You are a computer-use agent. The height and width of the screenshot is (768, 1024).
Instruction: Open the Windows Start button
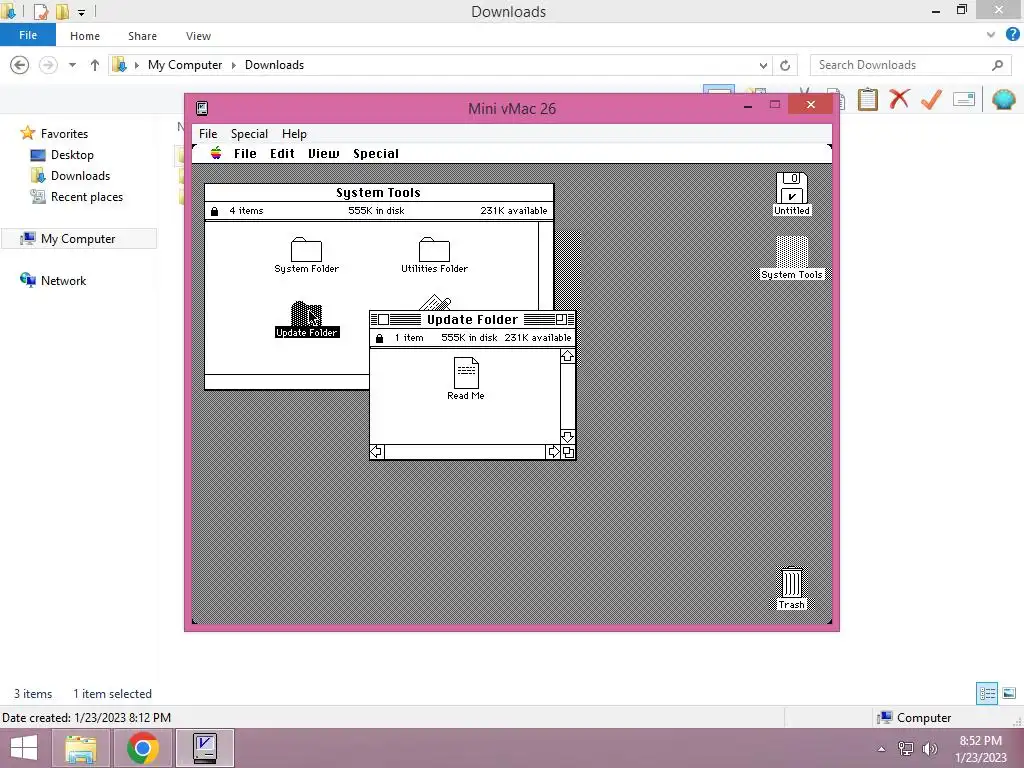24,748
